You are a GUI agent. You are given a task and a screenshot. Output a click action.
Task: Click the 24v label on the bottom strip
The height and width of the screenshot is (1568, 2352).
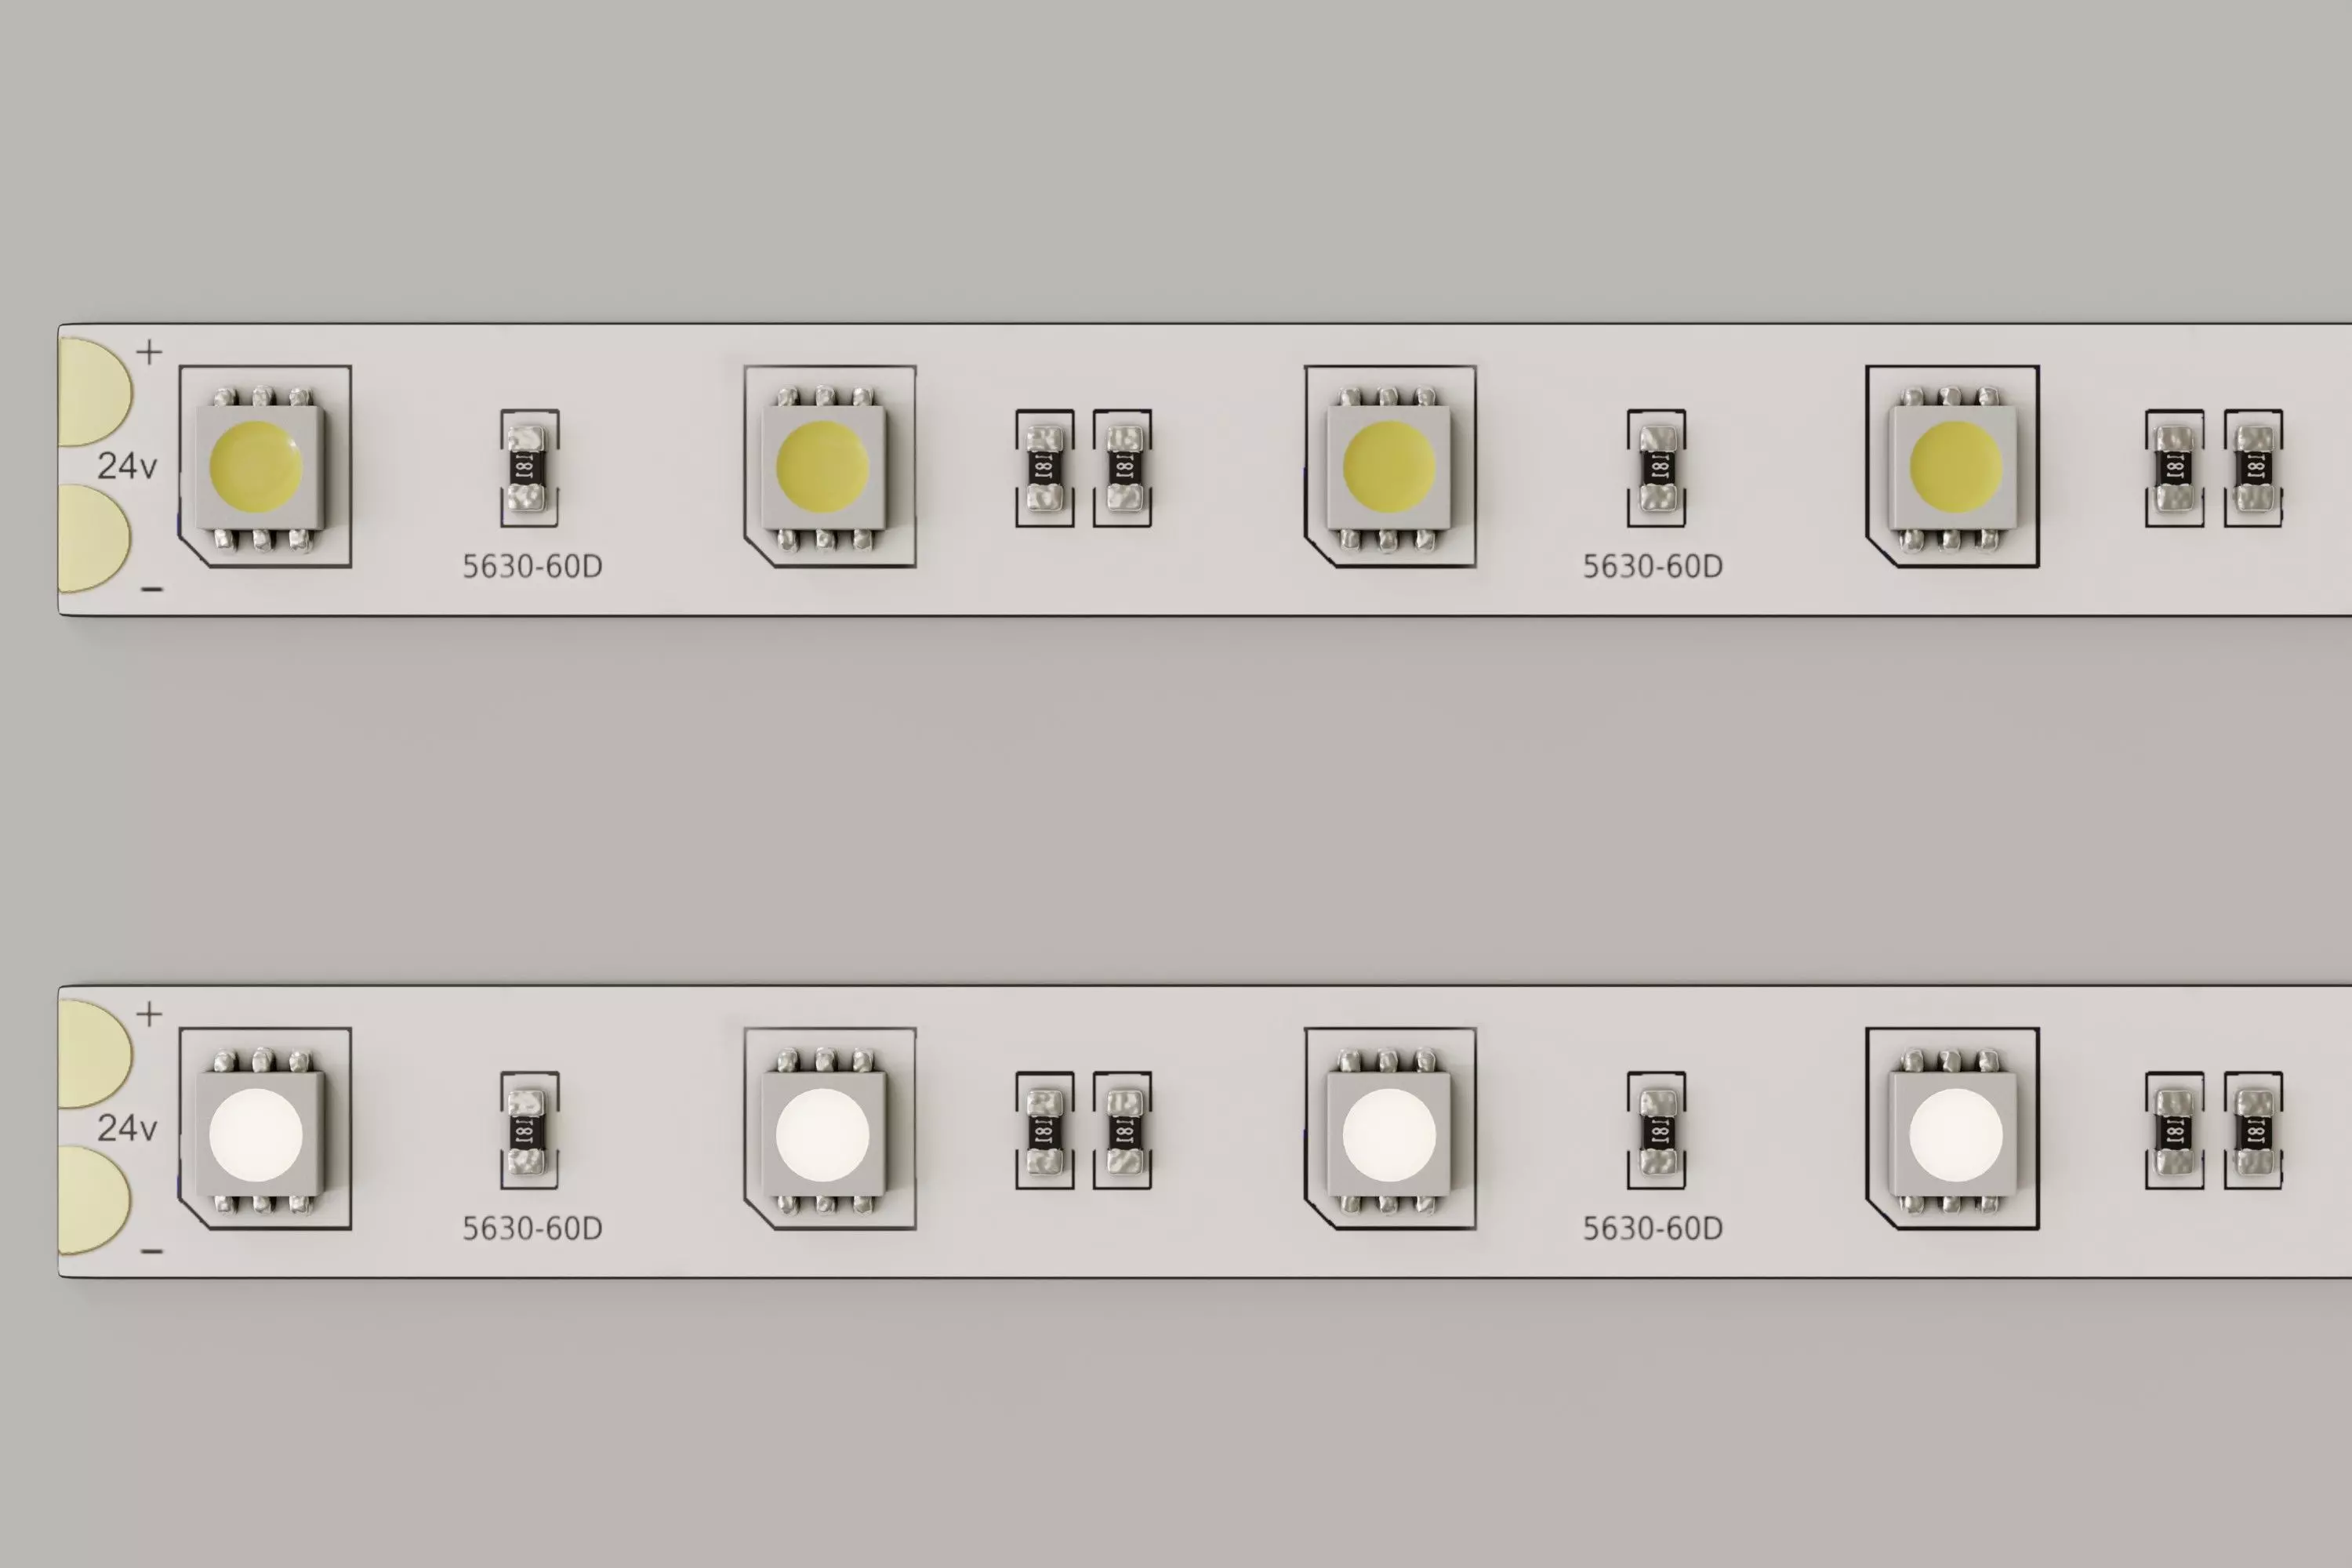127,1129
